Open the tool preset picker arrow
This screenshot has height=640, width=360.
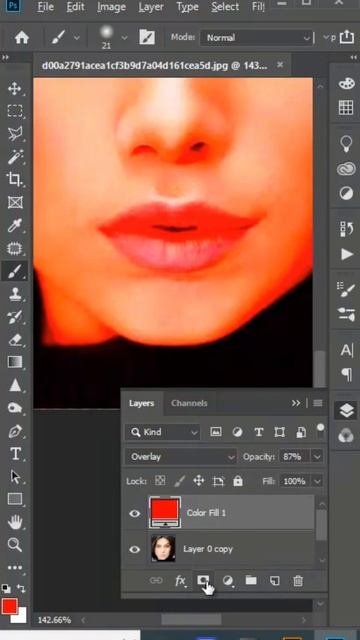(77, 38)
